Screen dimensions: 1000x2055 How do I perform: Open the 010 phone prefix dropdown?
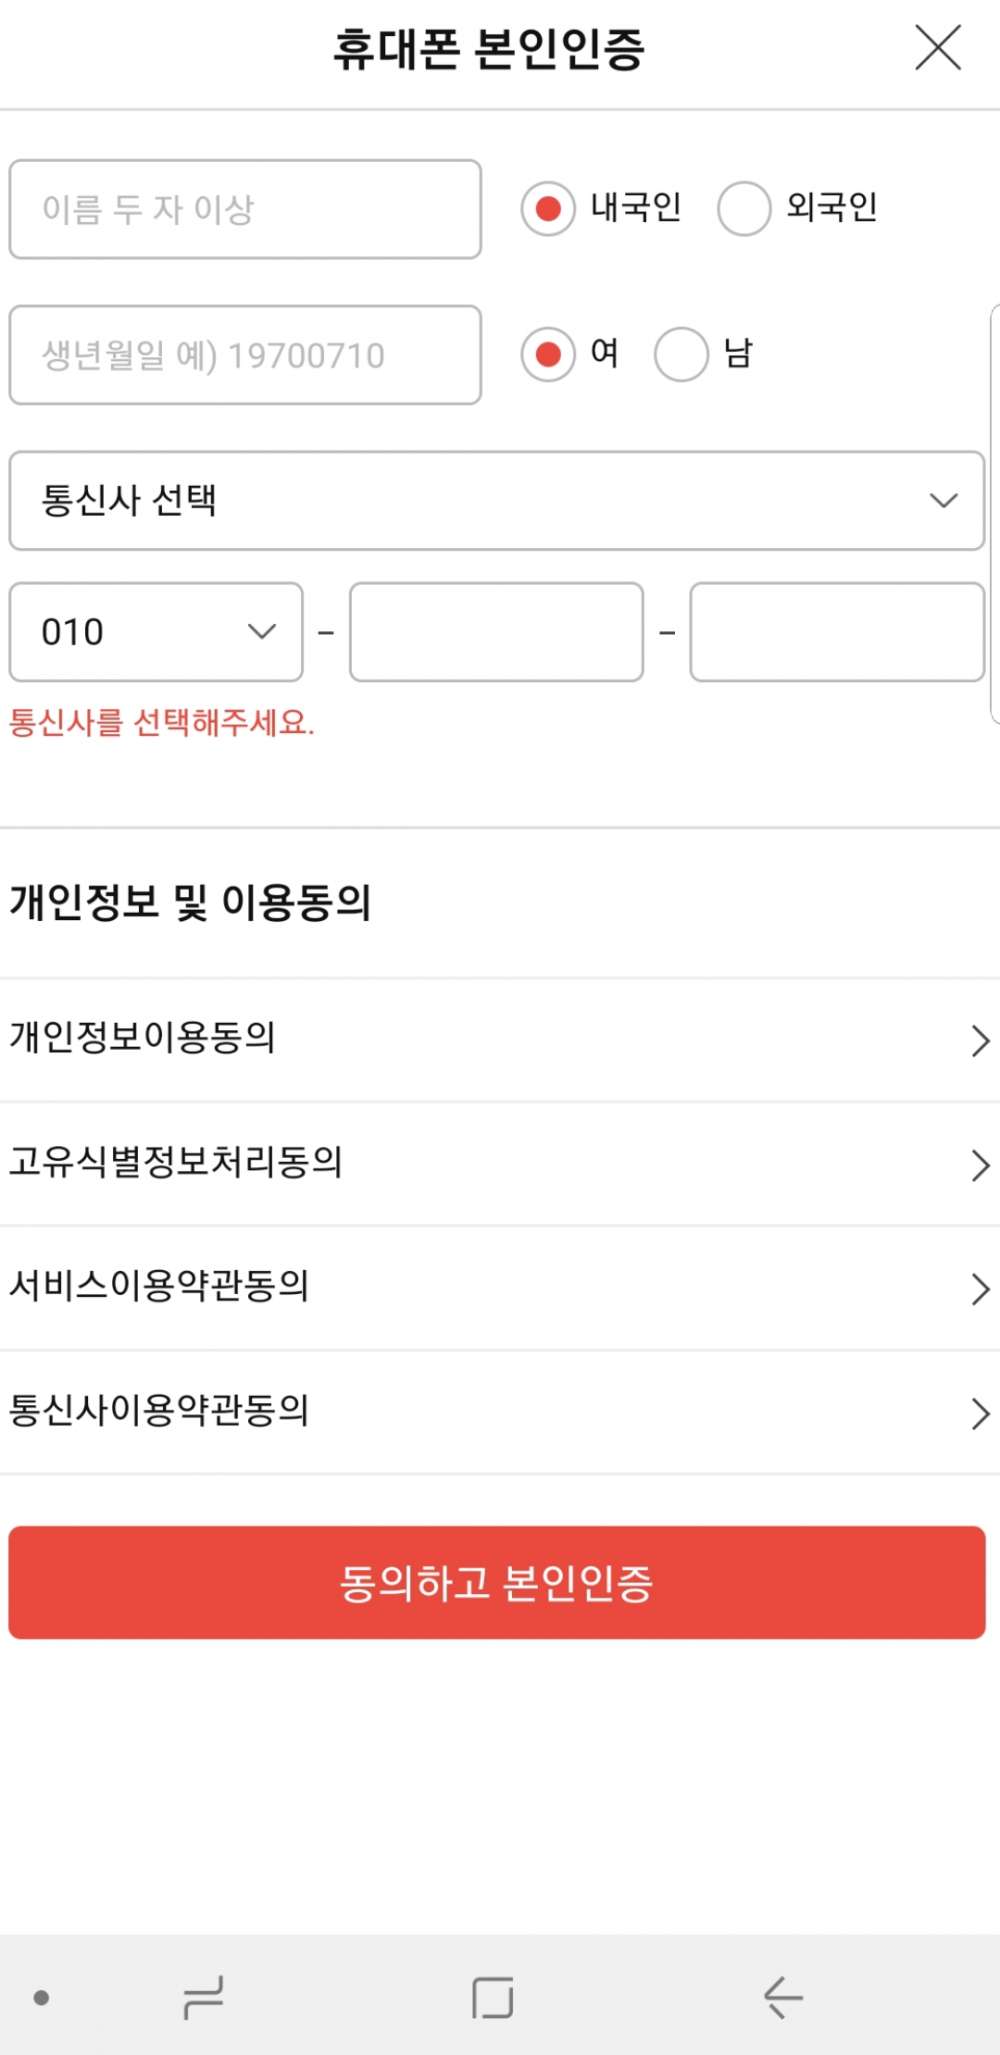point(156,632)
